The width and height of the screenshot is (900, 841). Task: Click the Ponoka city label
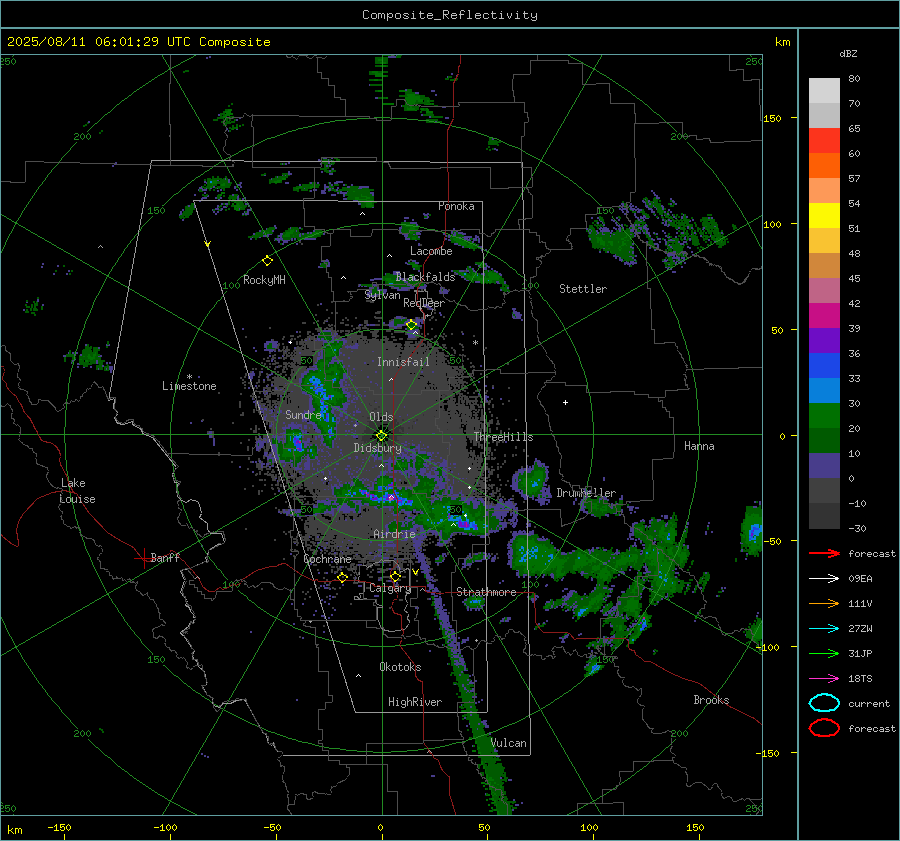456,206
